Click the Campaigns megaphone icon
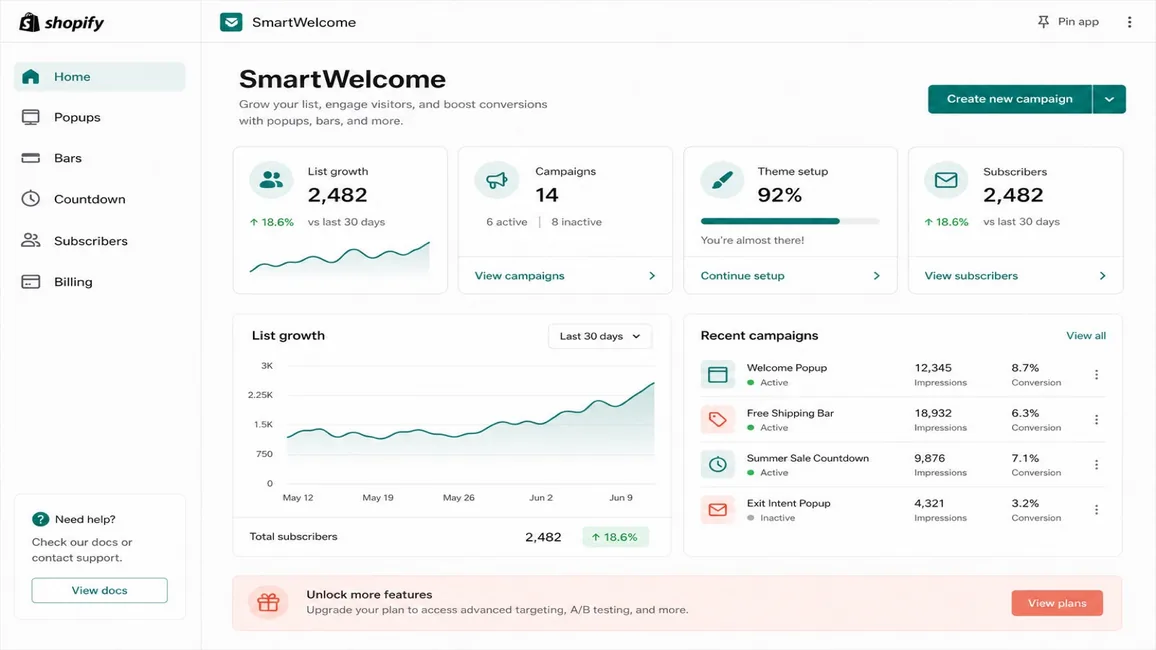The width and height of the screenshot is (1156, 650). (496, 180)
